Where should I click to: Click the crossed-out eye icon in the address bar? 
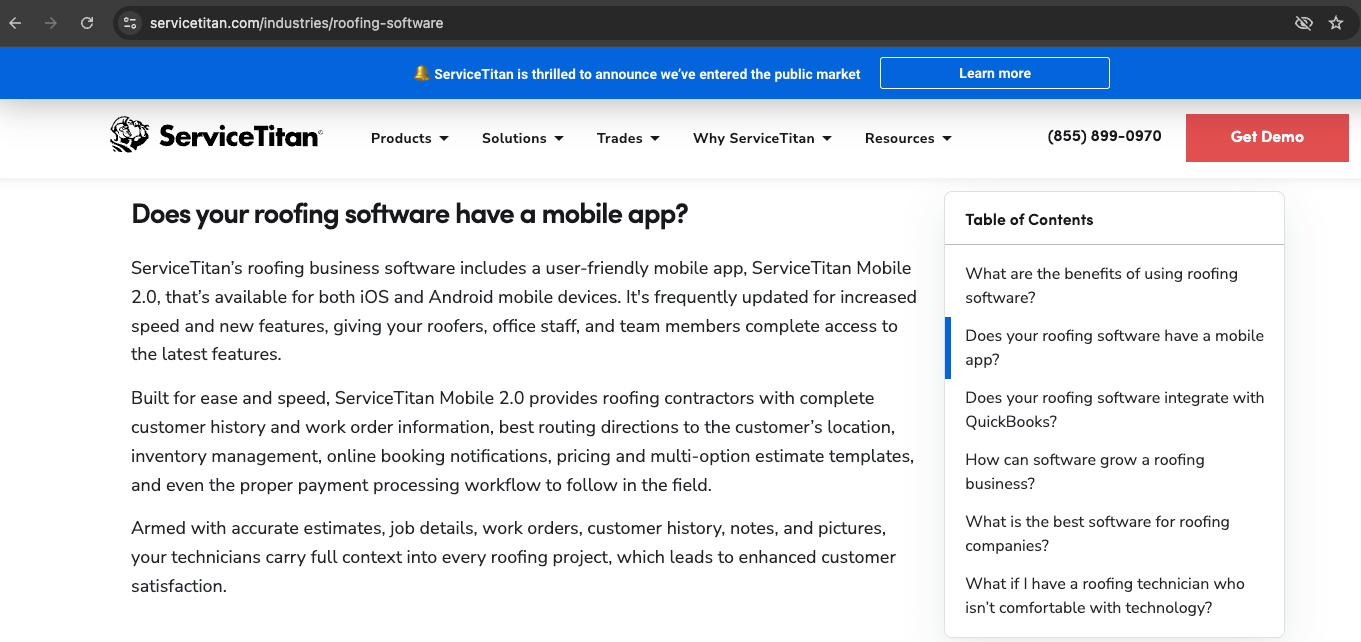pos(1303,22)
